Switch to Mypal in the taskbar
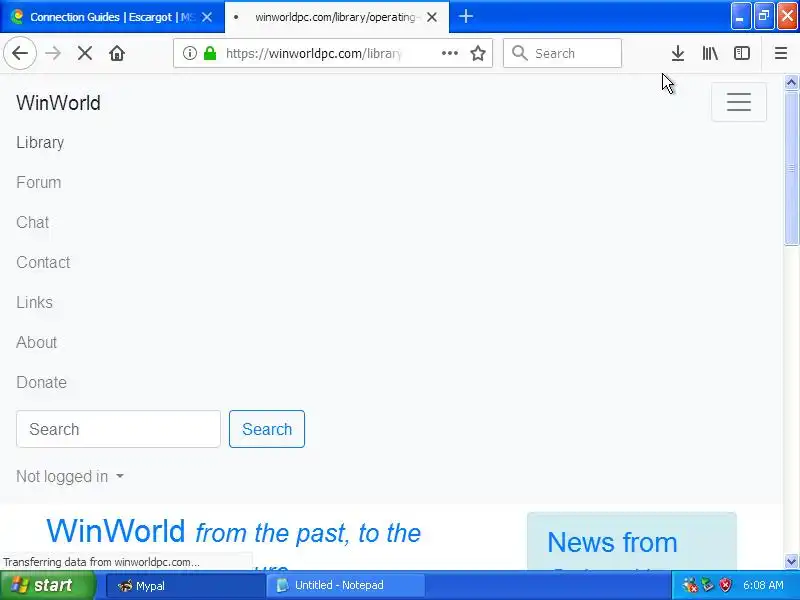 185,586
